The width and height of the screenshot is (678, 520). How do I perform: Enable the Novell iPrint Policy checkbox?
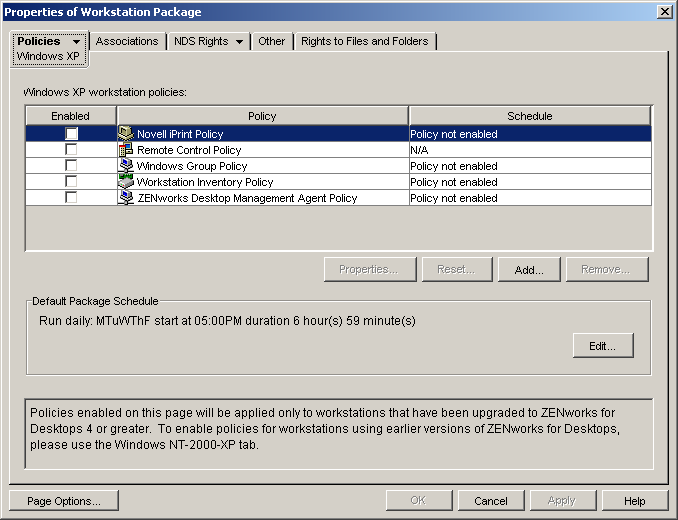71,134
